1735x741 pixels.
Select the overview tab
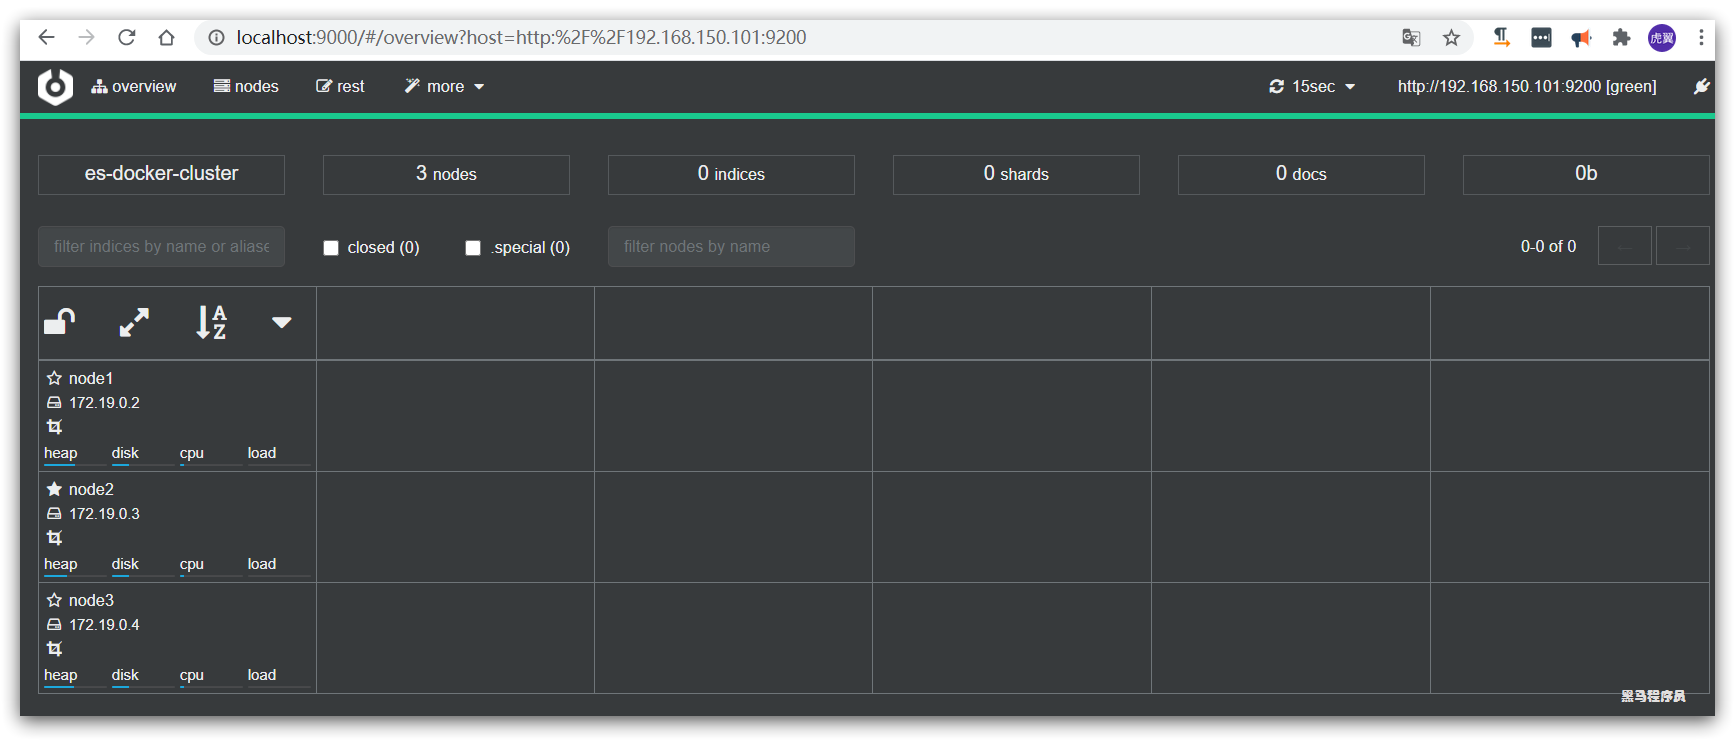133,87
